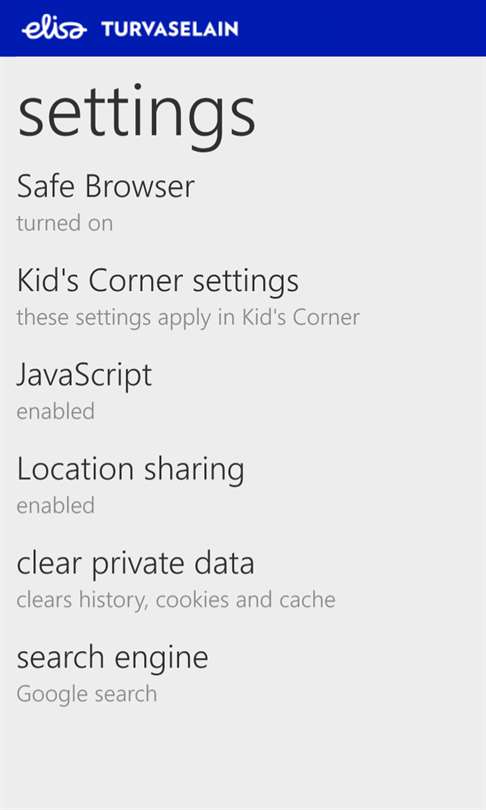This screenshot has width=486, height=810.
Task: Tap clear private data
Action: pos(135,564)
